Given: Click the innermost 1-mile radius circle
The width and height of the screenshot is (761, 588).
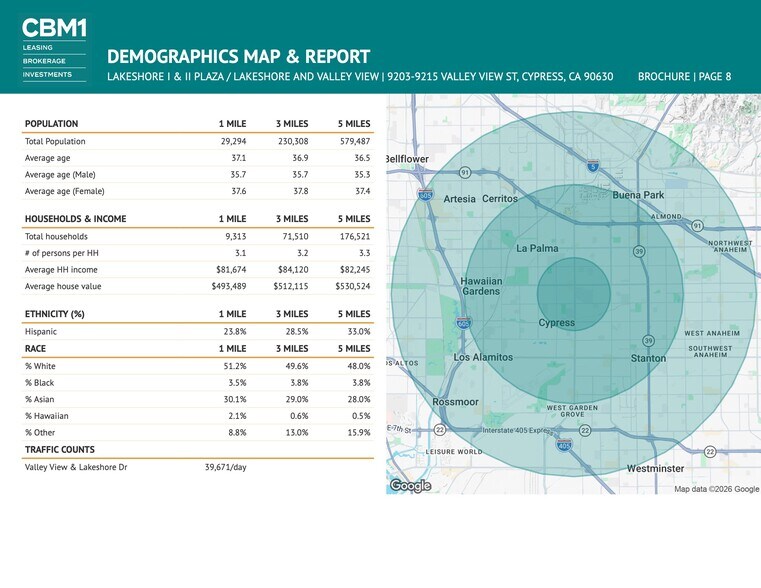Looking at the screenshot, I should point(574,294).
